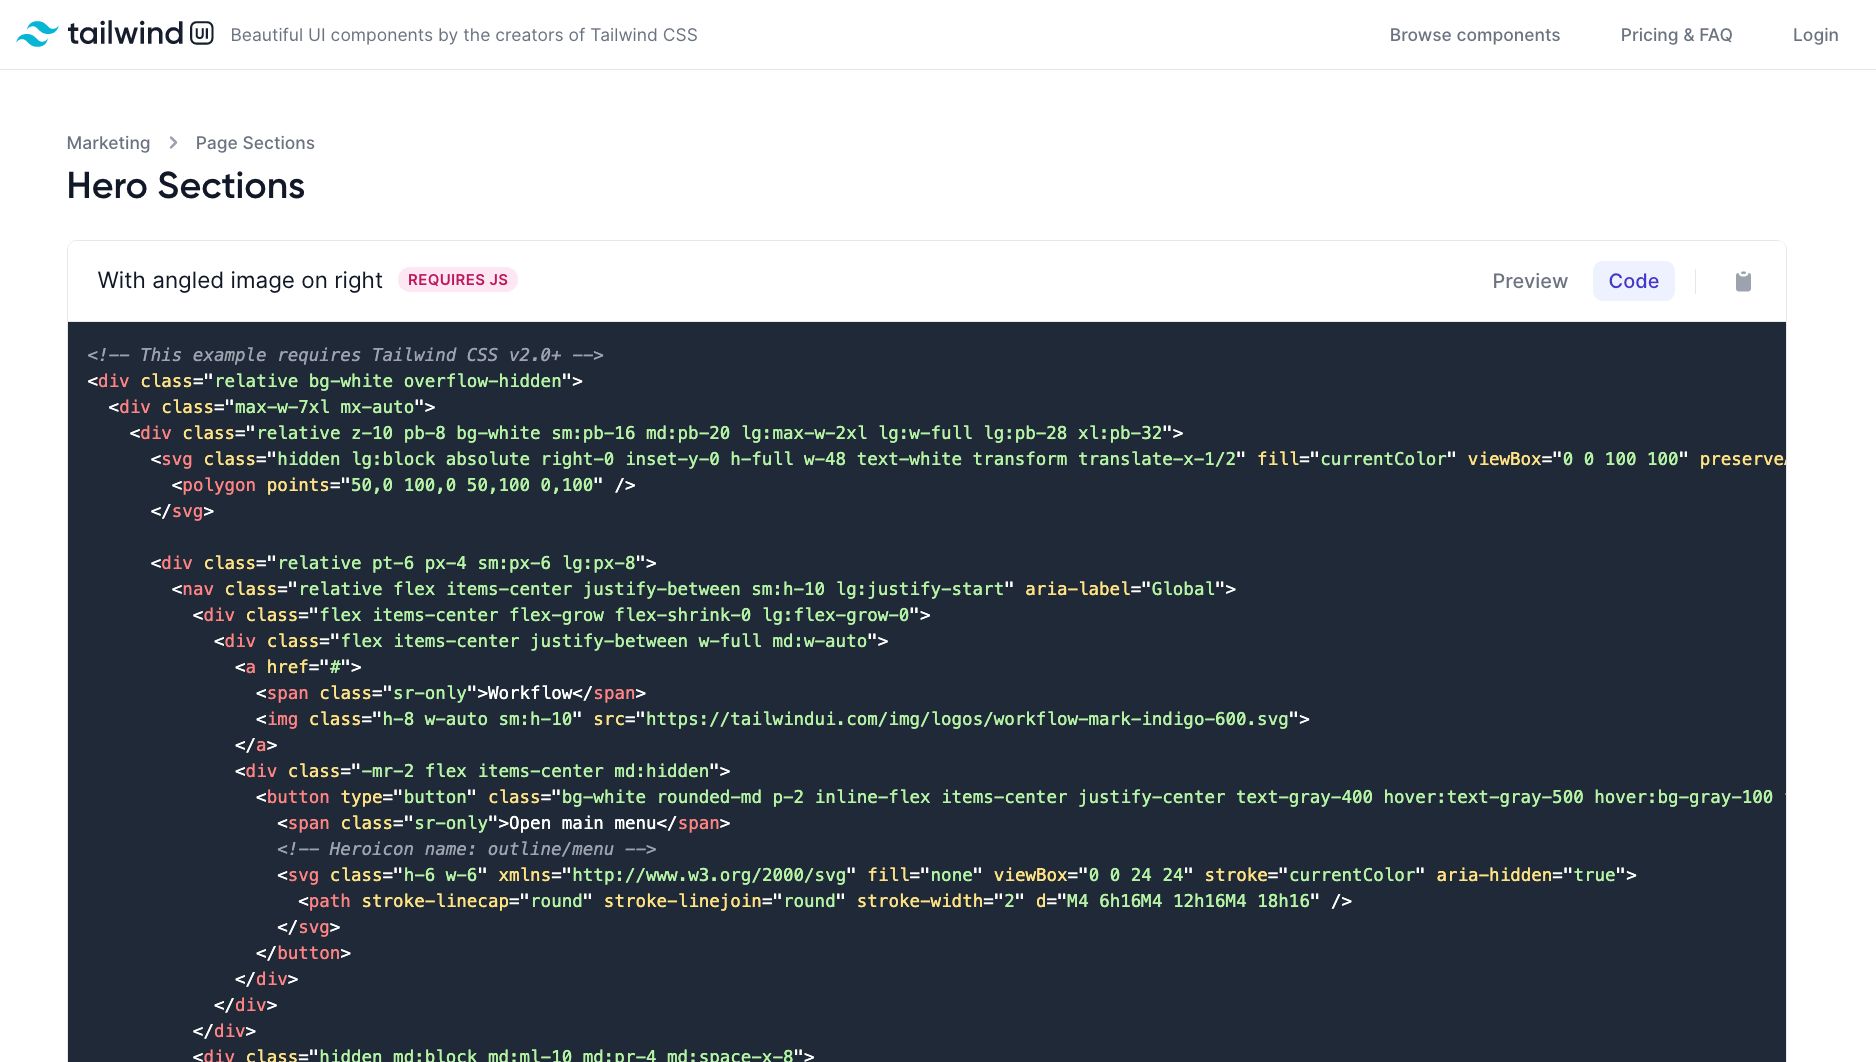Switch to the Preview tab
Screen dimensions: 1876x1062
click(1529, 281)
